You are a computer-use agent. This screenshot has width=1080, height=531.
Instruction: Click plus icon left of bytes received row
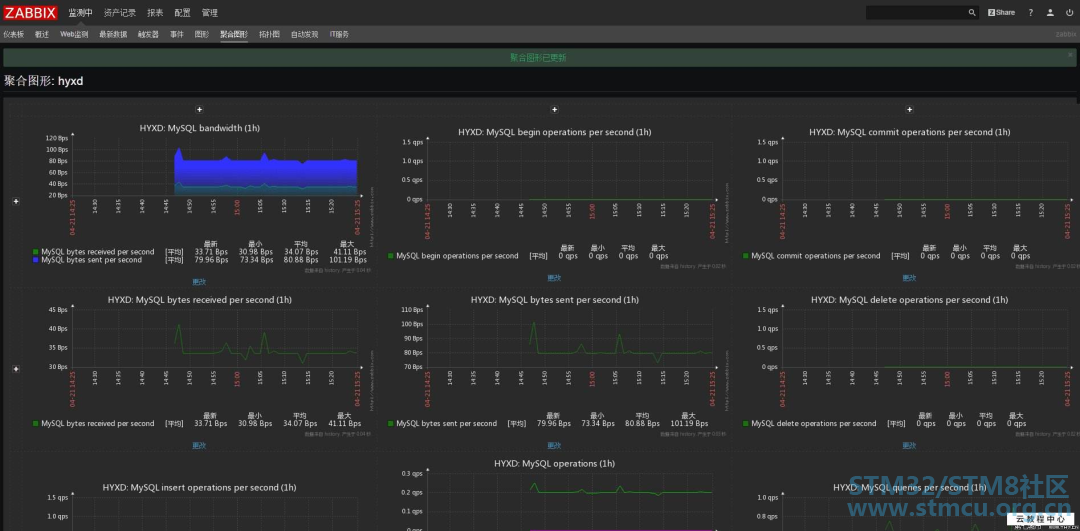(x=16, y=369)
